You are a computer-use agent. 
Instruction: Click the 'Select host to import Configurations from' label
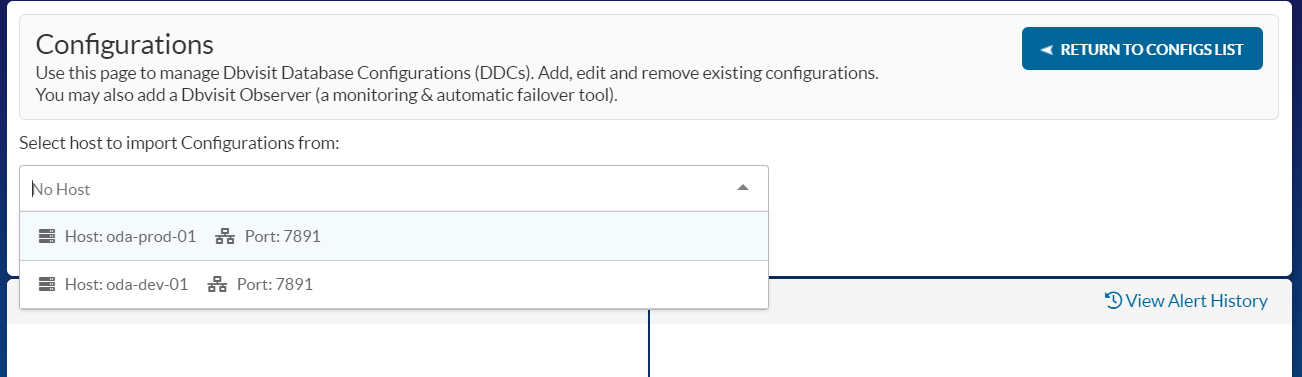pos(180,143)
